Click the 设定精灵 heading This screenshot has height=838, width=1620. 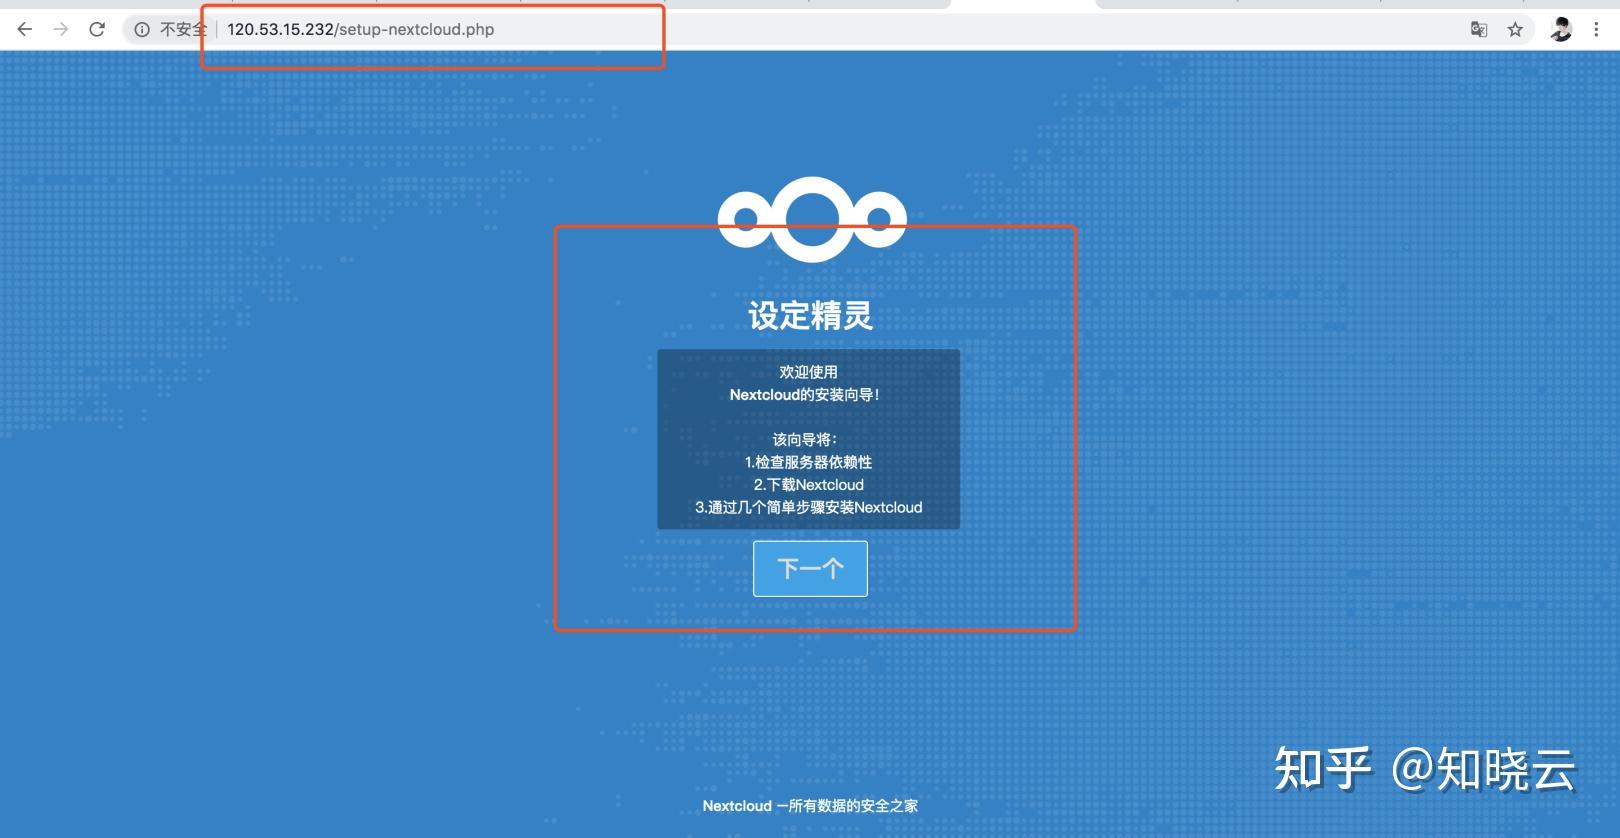pos(810,315)
